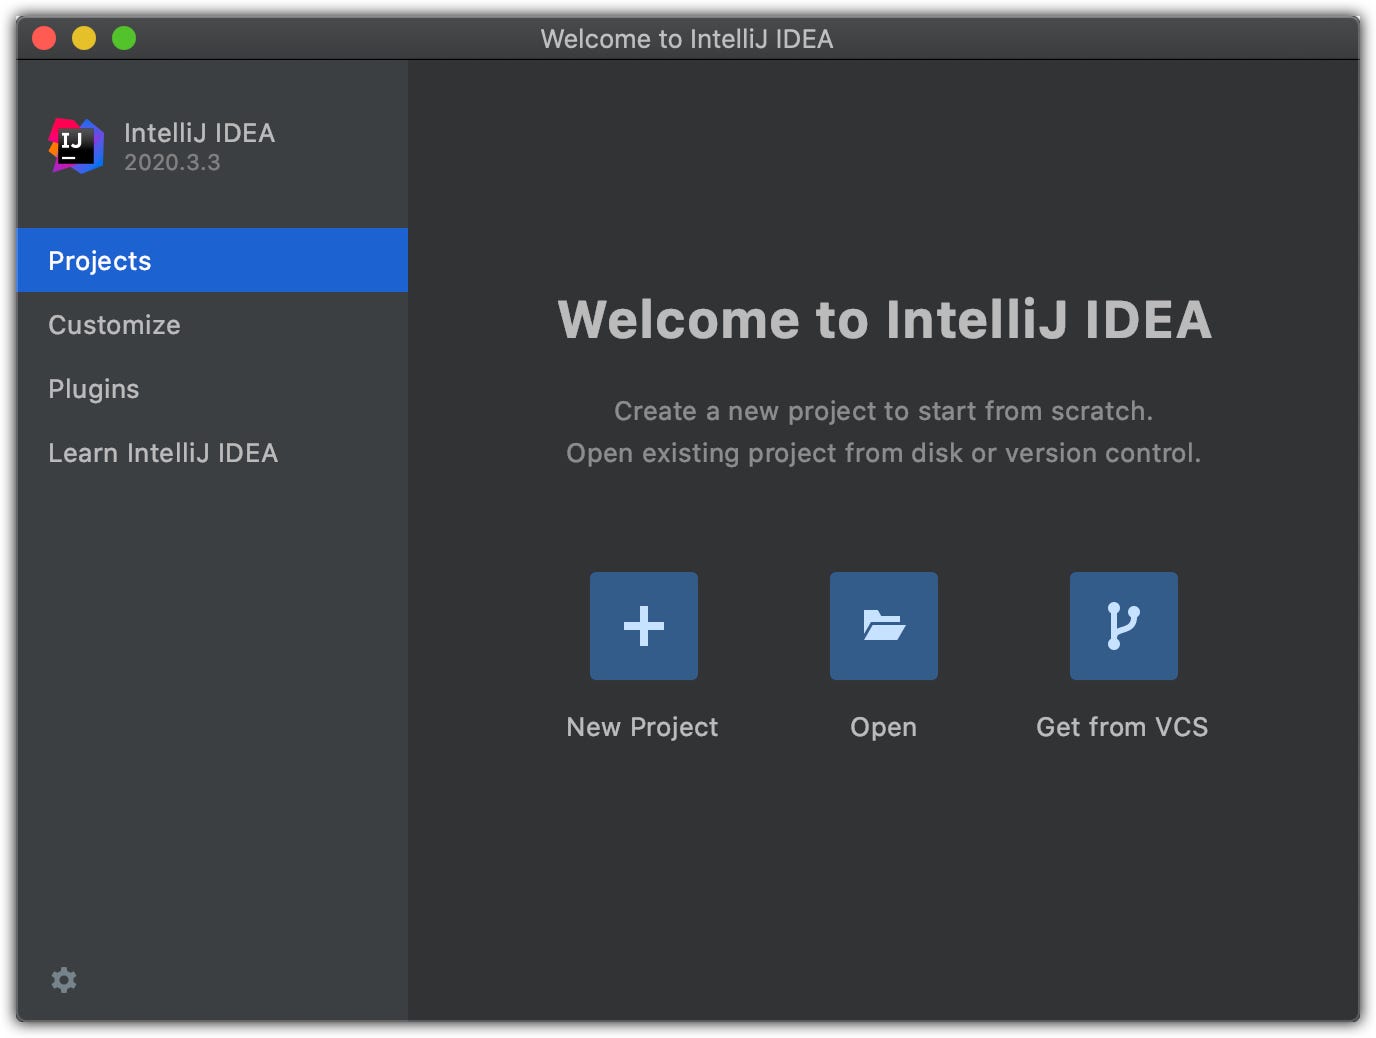The width and height of the screenshot is (1376, 1038).
Task: Click the Get from VCS branch icon
Action: (x=1123, y=626)
